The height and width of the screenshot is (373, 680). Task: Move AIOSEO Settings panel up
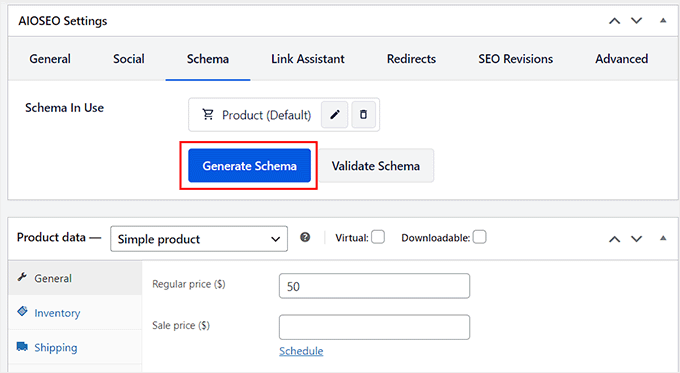coord(614,21)
